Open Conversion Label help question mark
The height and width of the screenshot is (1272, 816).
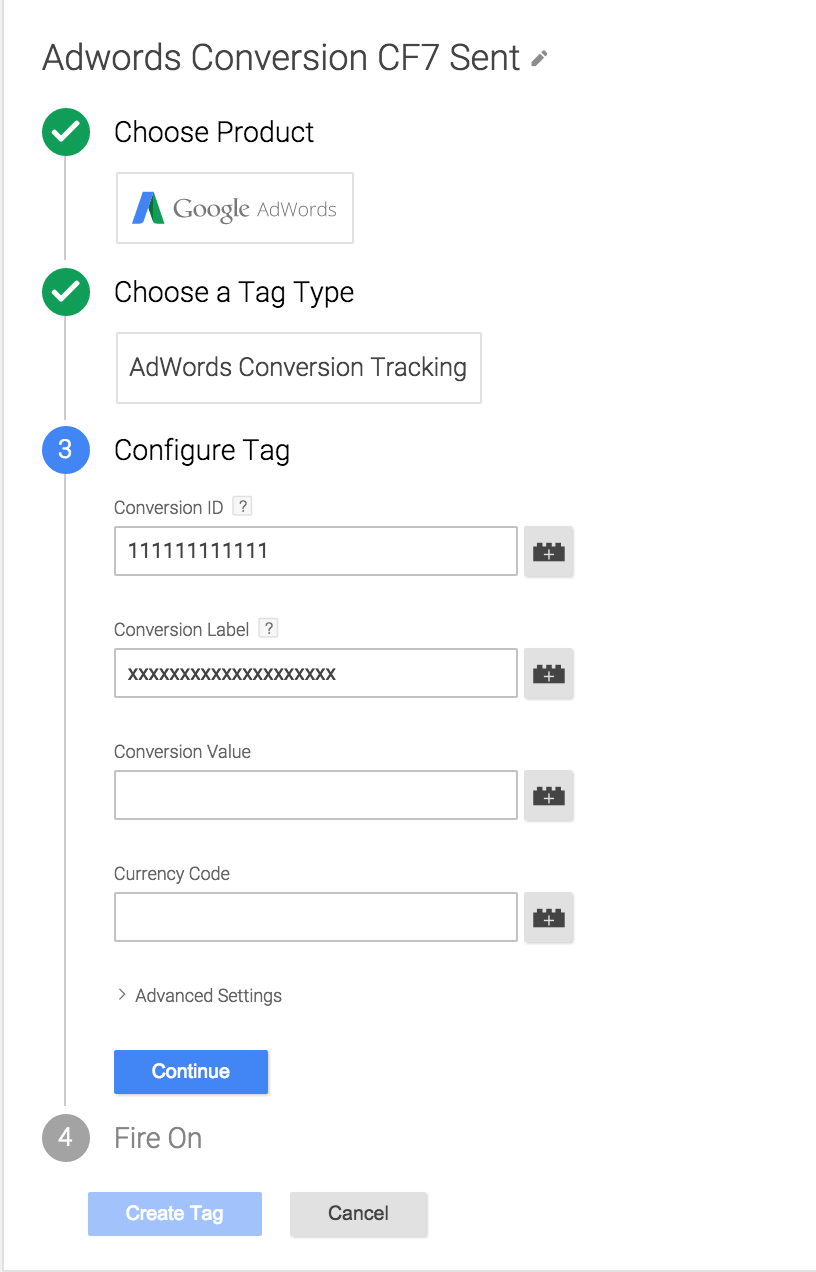268,628
